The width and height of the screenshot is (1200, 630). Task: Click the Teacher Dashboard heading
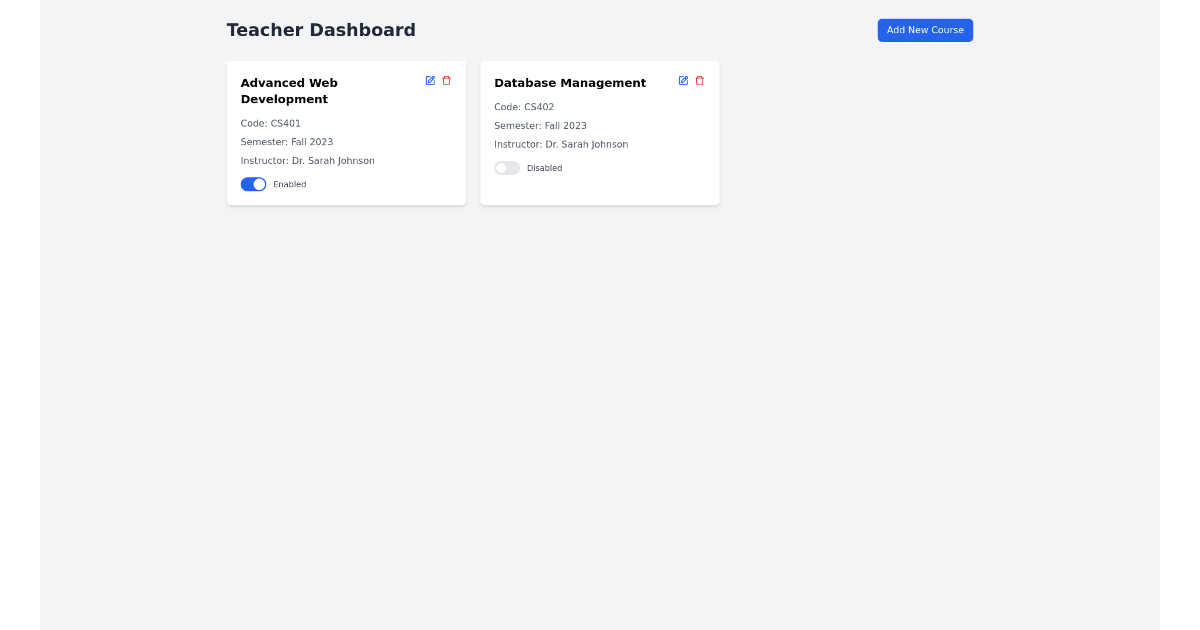(x=321, y=30)
